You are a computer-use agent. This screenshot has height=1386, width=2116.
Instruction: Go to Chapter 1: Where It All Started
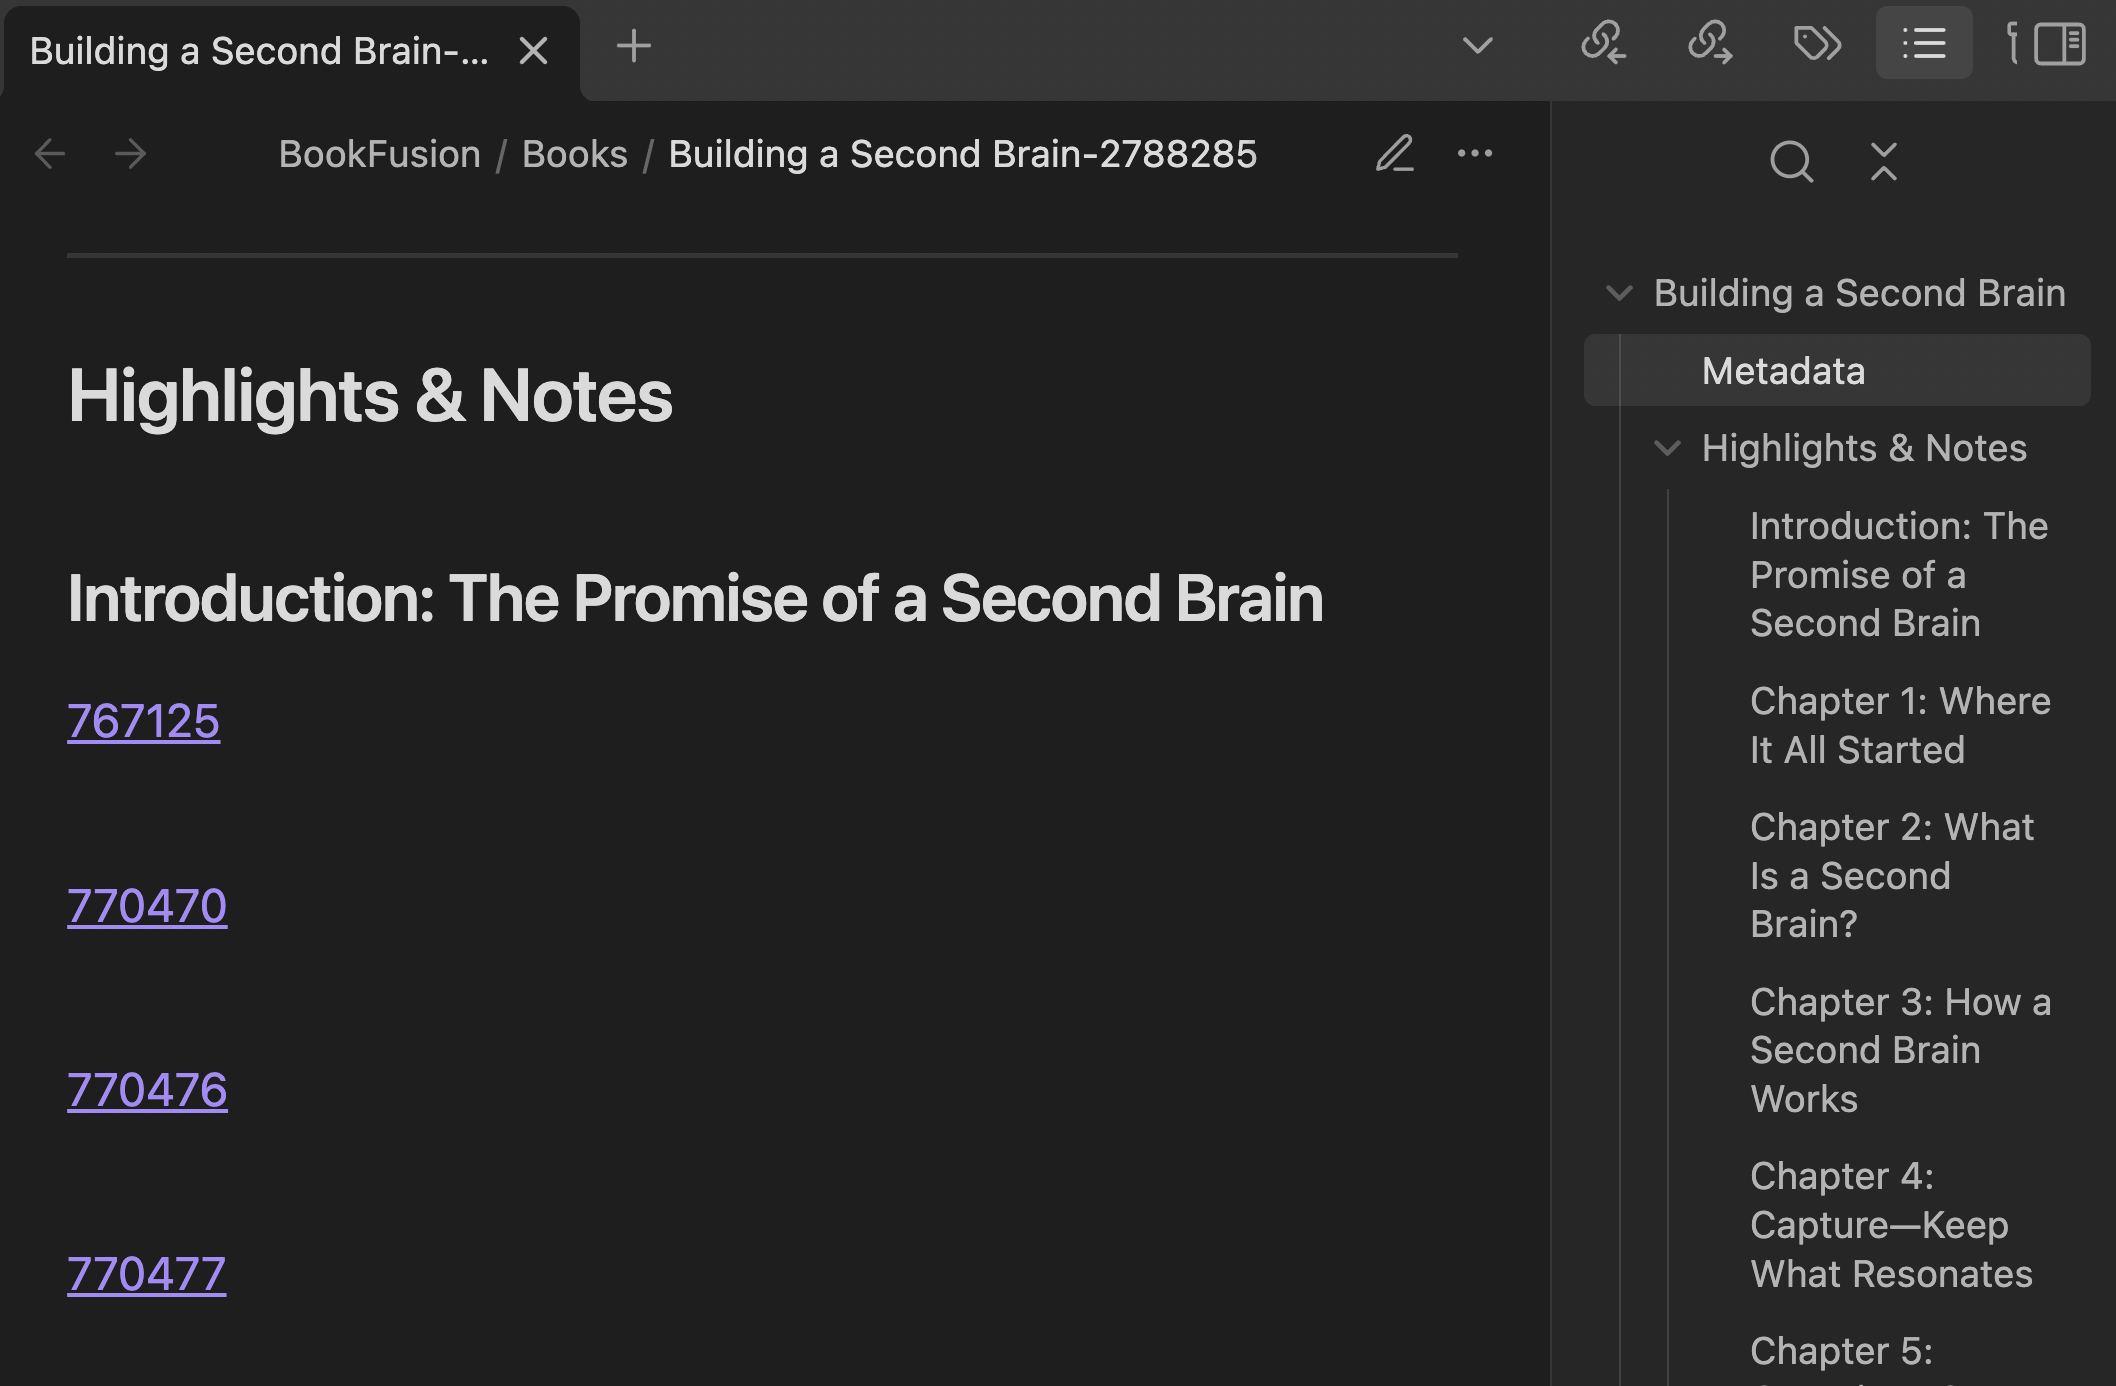coord(1900,725)
